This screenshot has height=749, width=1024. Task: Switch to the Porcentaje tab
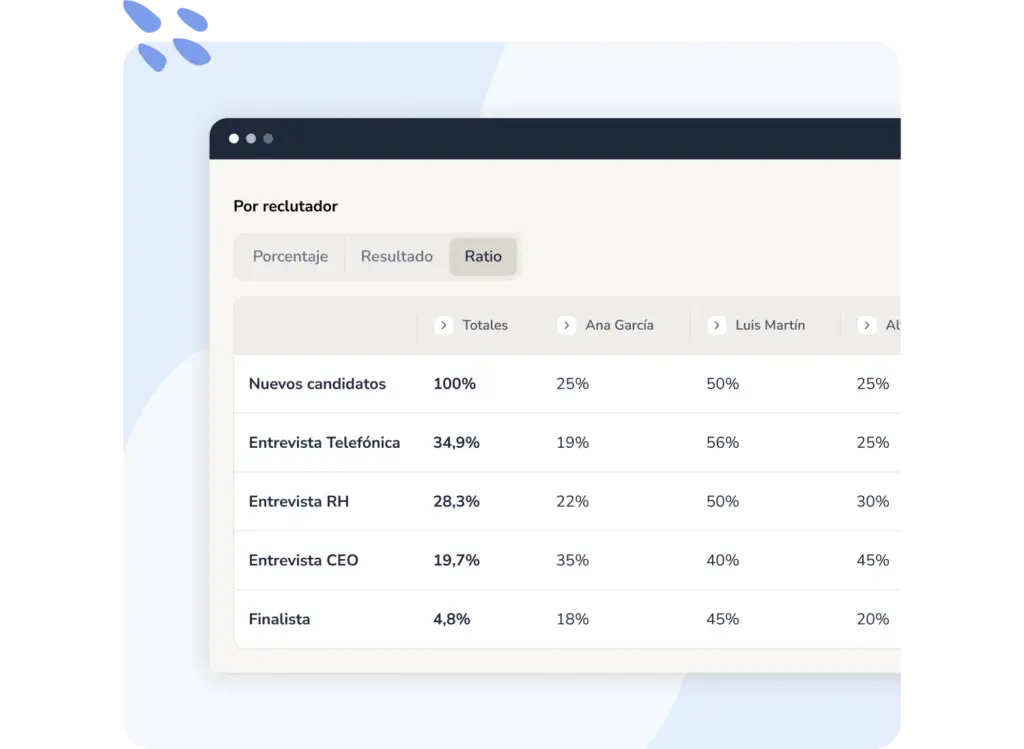(x=290, y=257)
